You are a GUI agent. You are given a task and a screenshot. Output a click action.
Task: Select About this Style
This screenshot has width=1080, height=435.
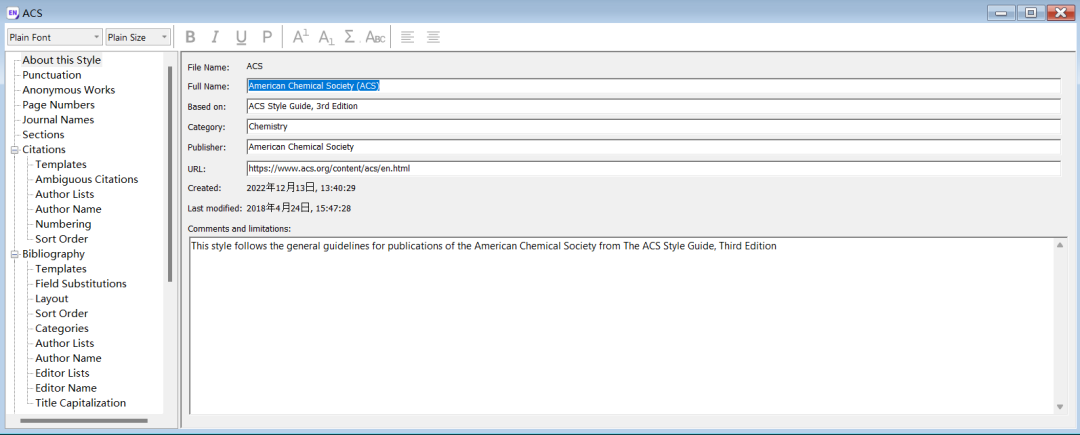point(61,60)
